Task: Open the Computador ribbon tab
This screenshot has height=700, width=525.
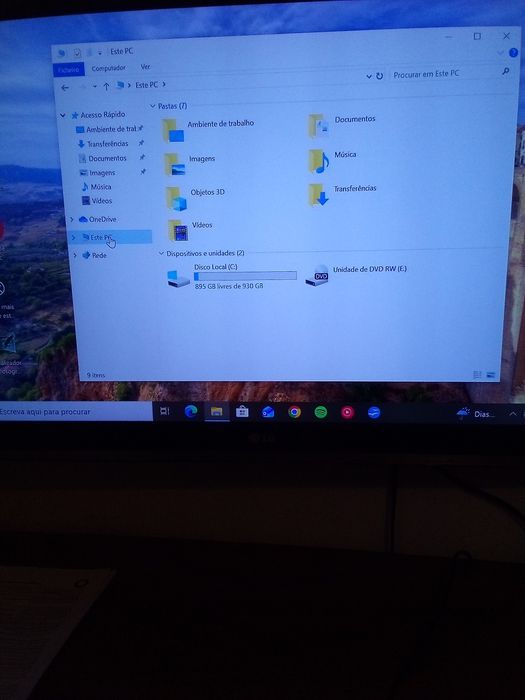Action: (108, 68)
